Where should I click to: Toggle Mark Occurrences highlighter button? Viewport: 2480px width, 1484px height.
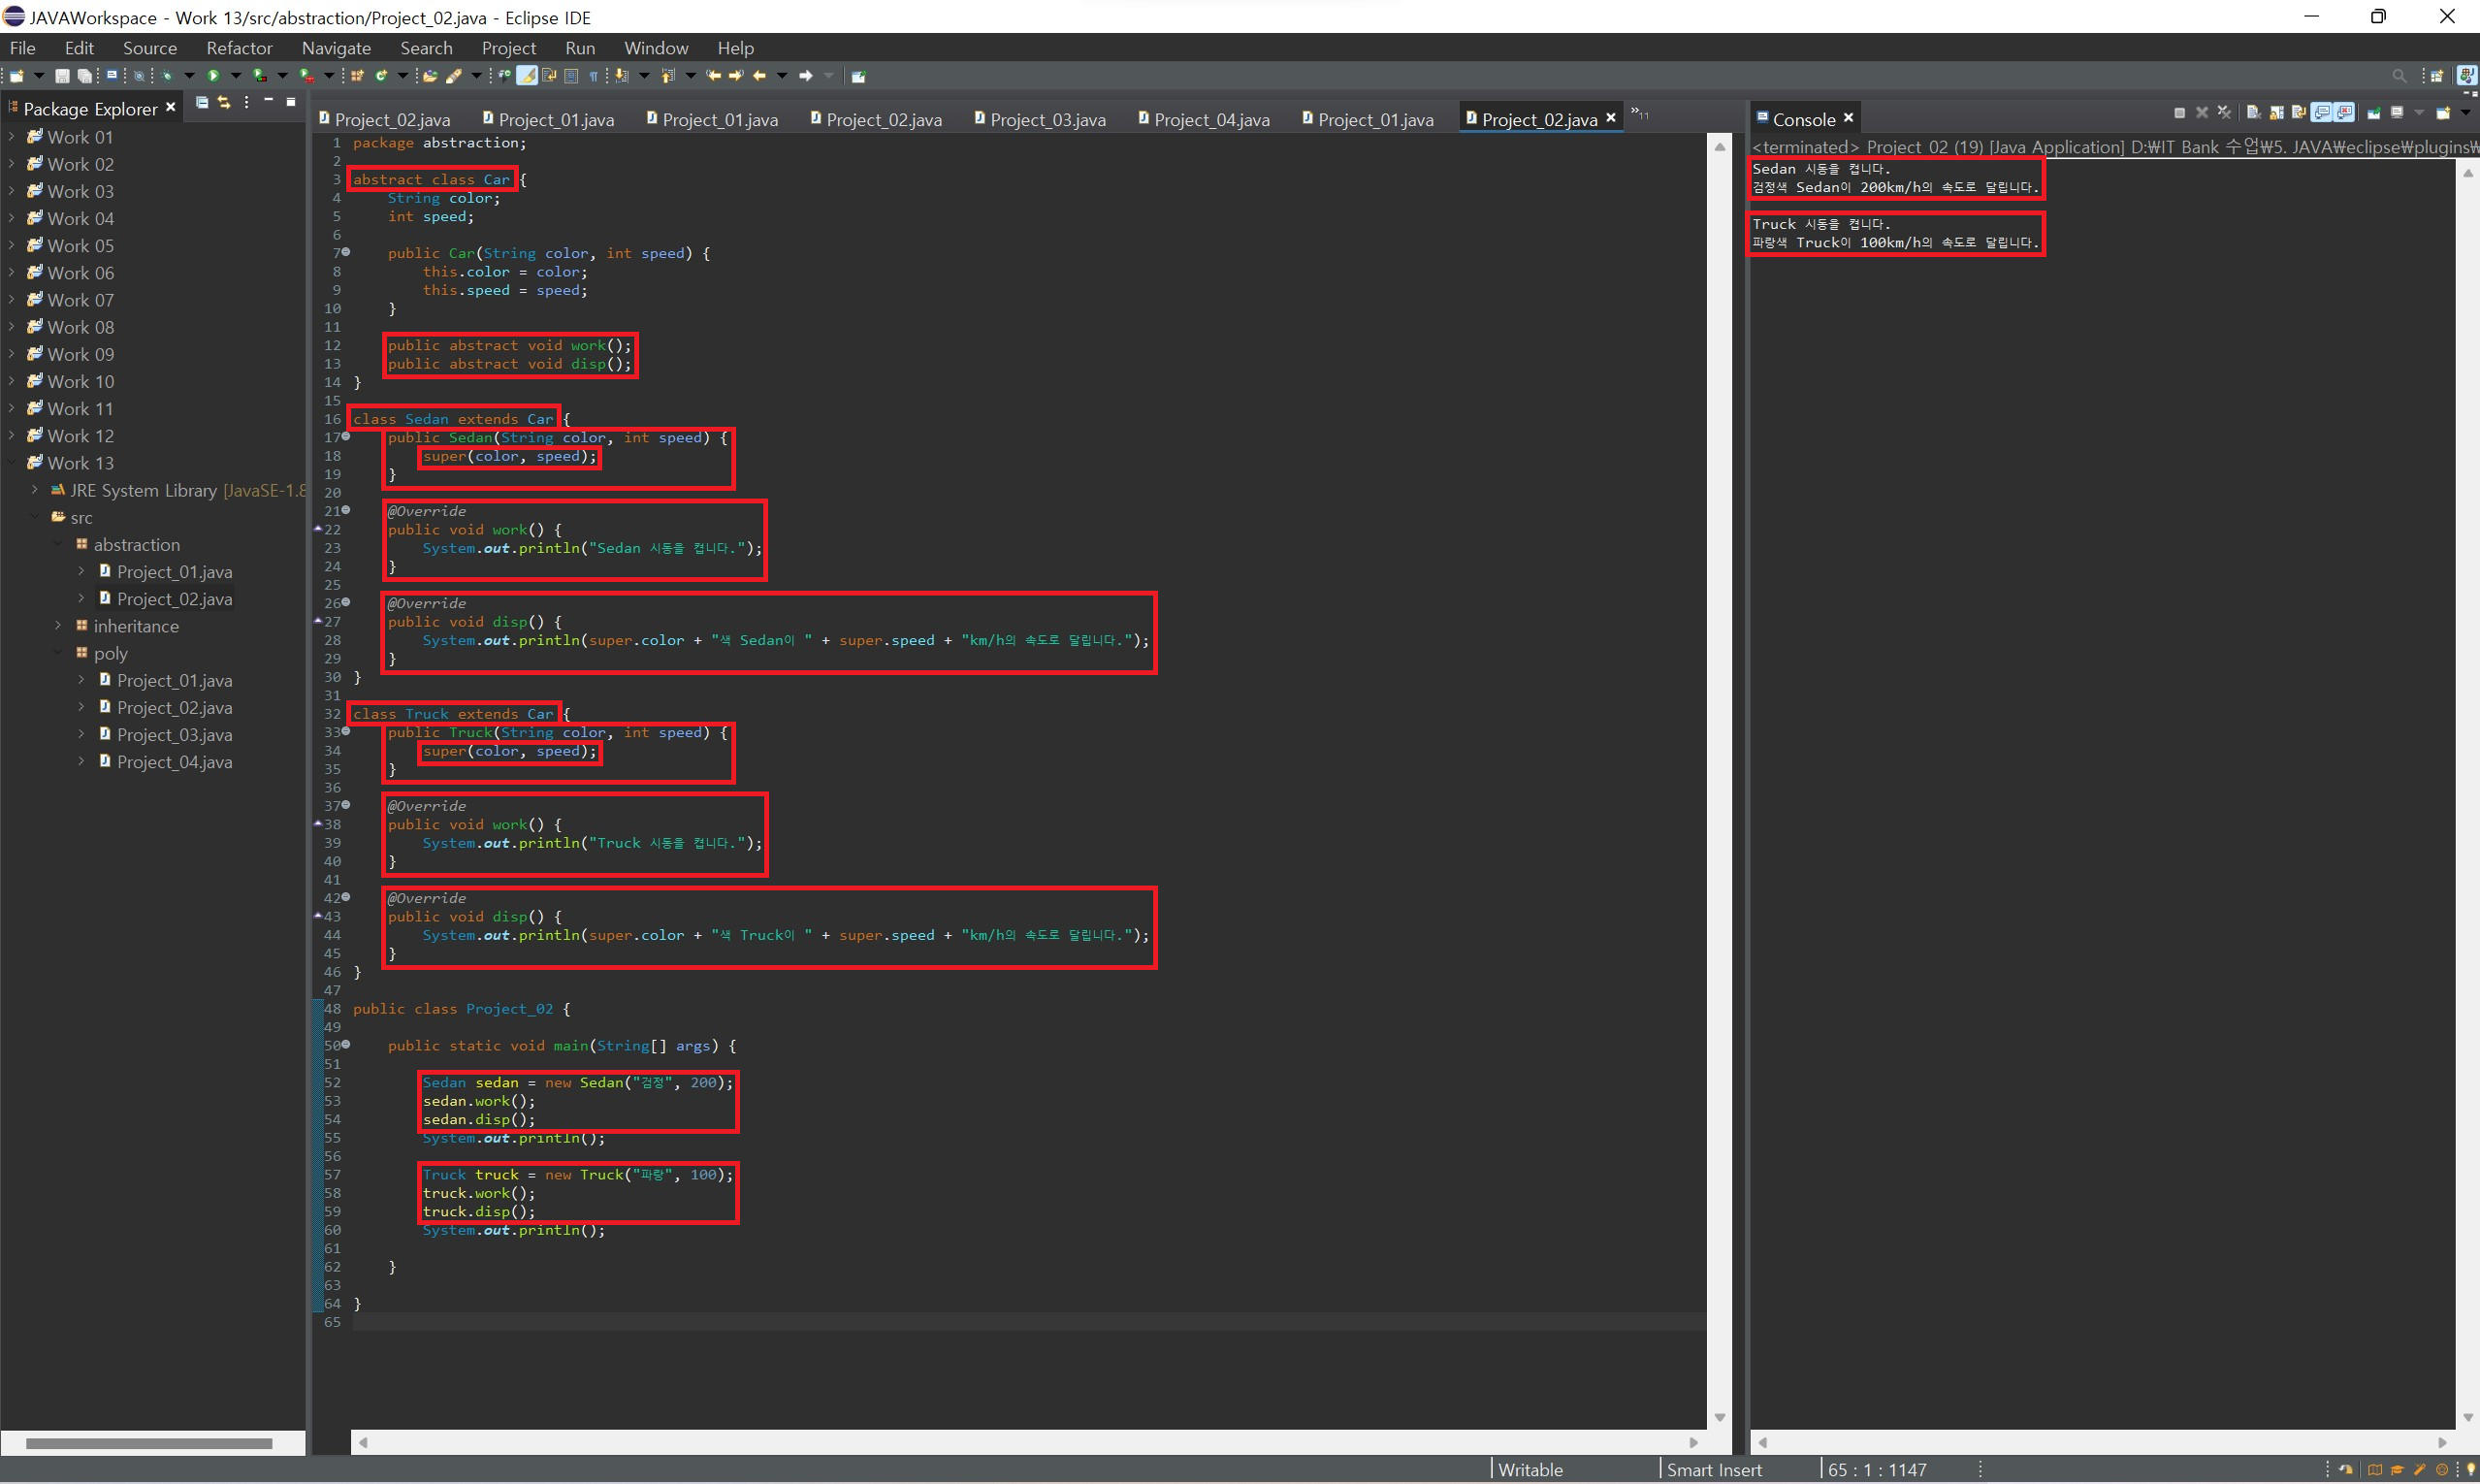pos(526,76)
